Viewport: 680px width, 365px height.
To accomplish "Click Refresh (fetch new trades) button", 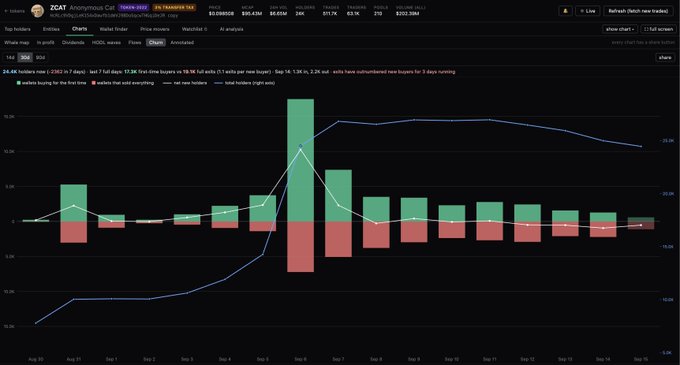I will 638,11.
